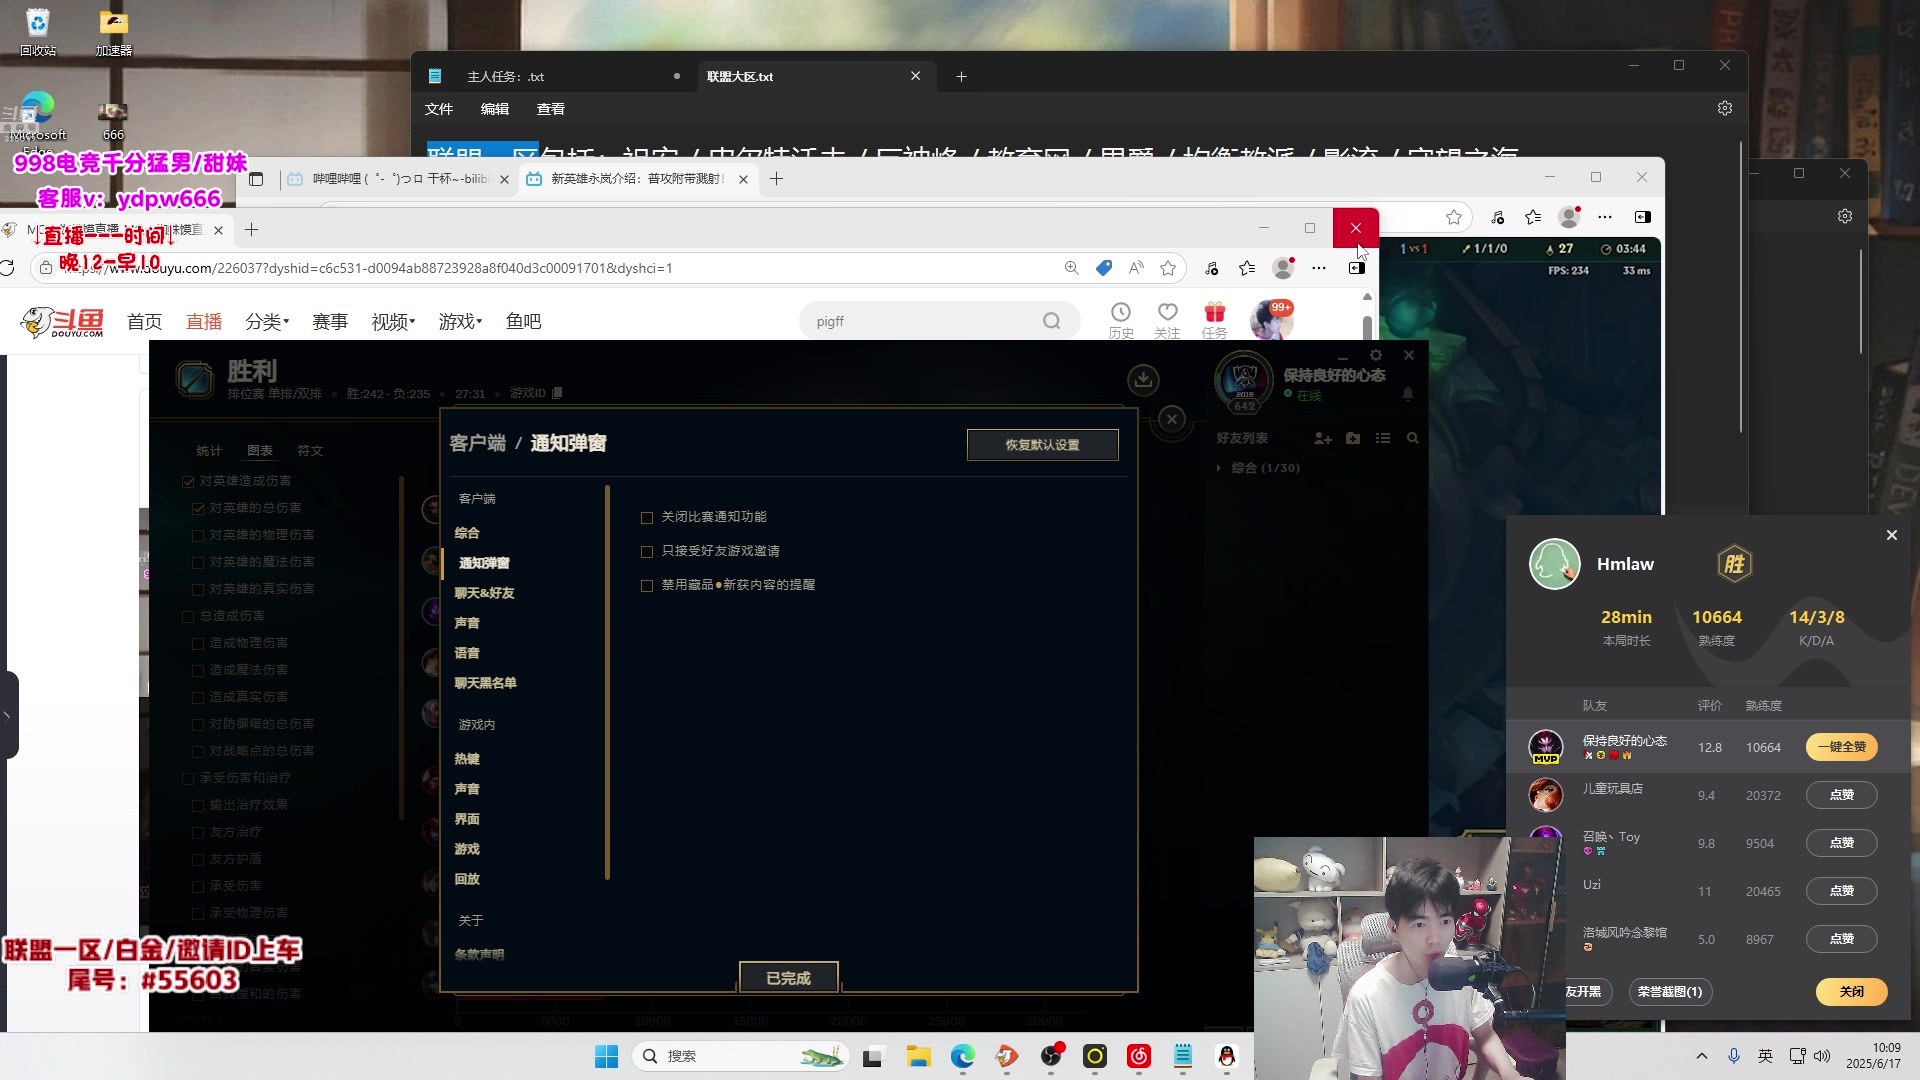Open 赛事 link in Douyu nav

pos(330,321)
